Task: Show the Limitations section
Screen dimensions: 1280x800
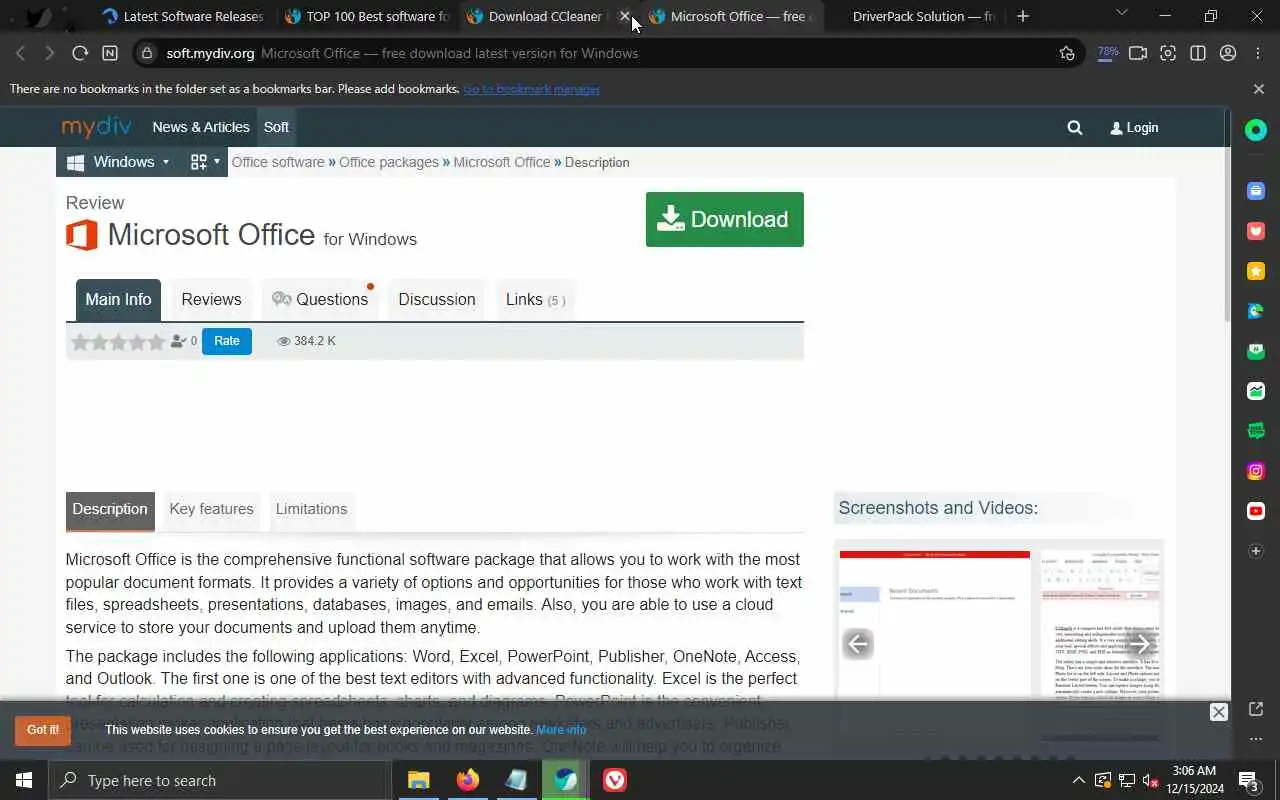Action: tap(311, 509)
